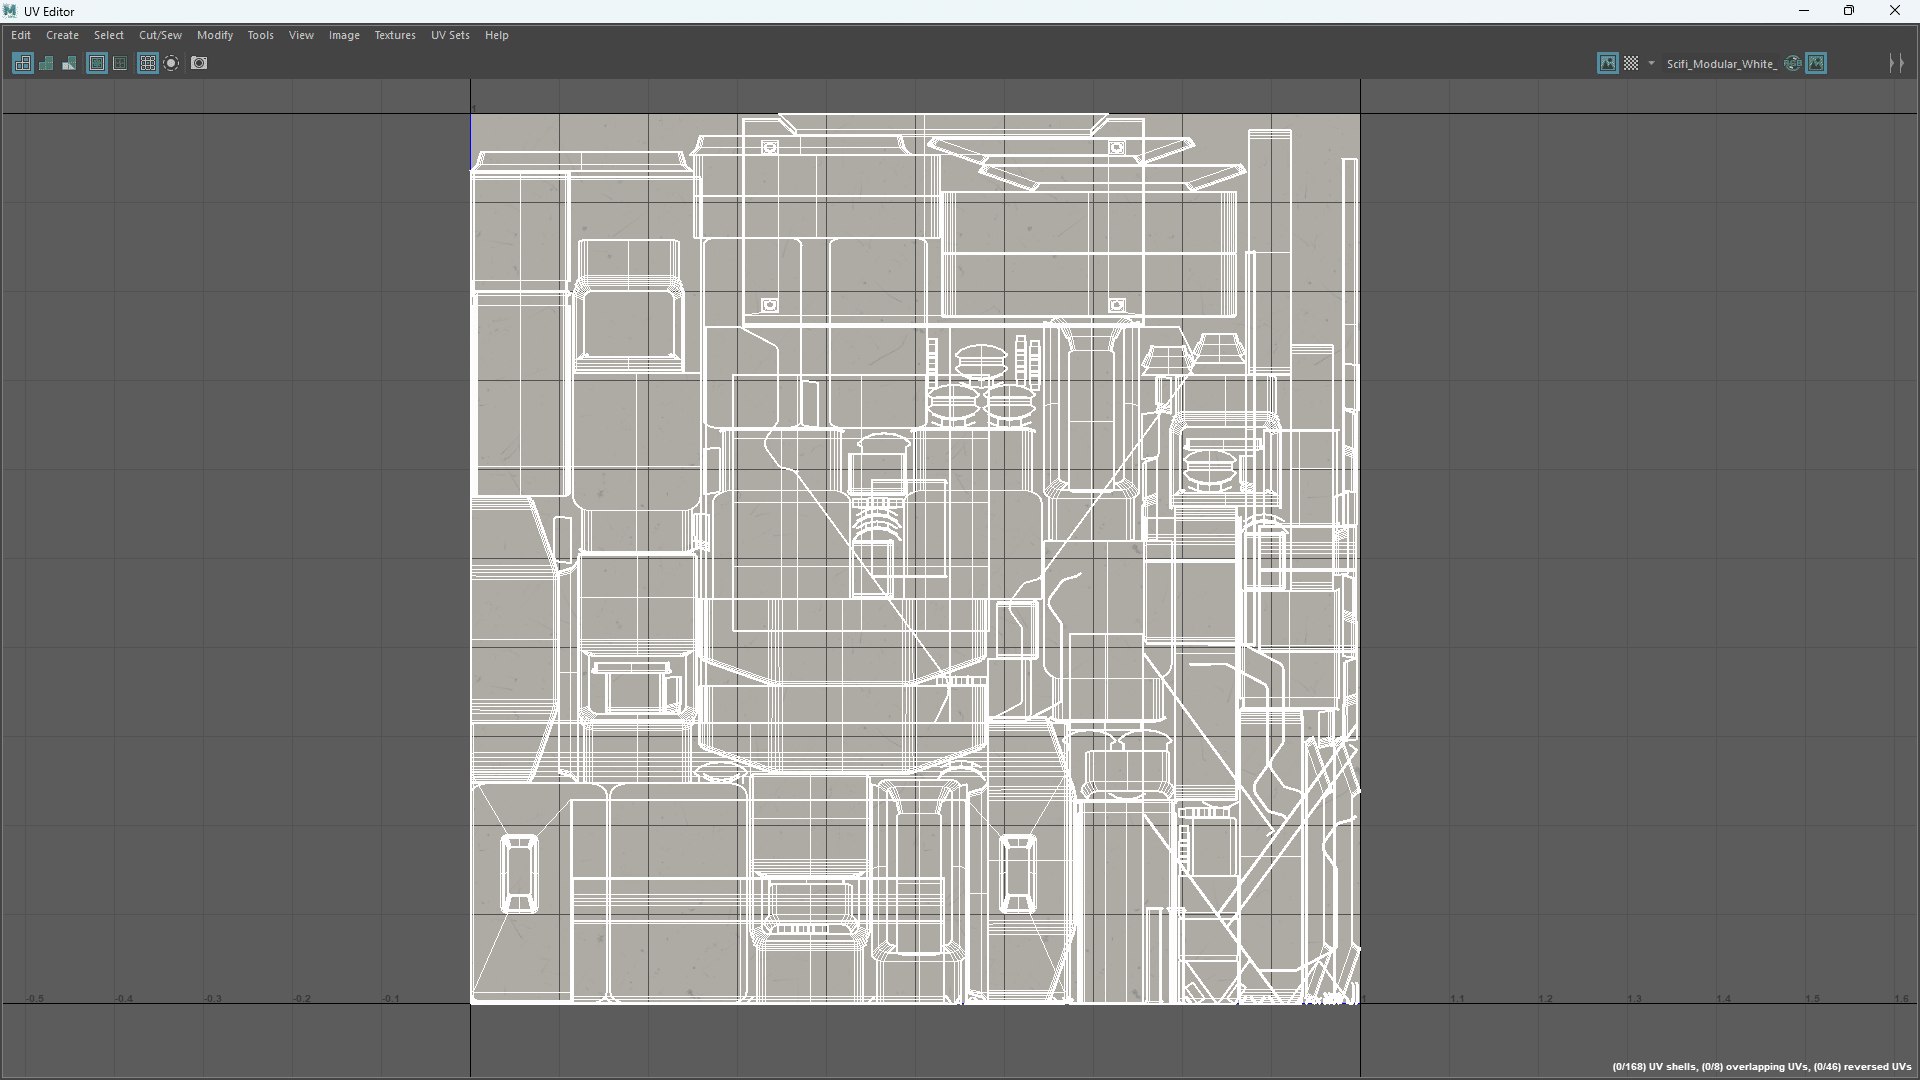Toggle the dimmed borders display icon

tap(120, 63)
